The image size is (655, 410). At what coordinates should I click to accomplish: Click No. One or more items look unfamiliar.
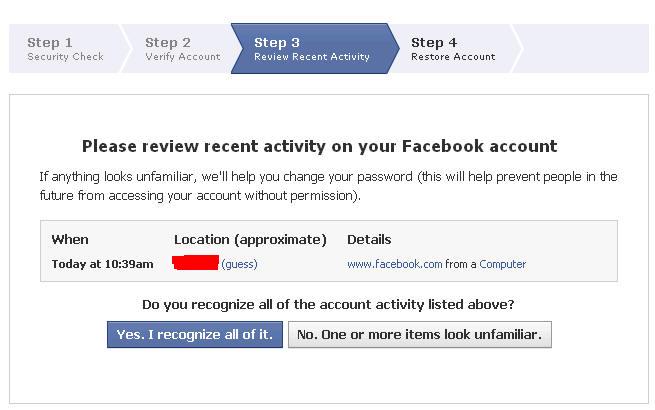(419, 334)
